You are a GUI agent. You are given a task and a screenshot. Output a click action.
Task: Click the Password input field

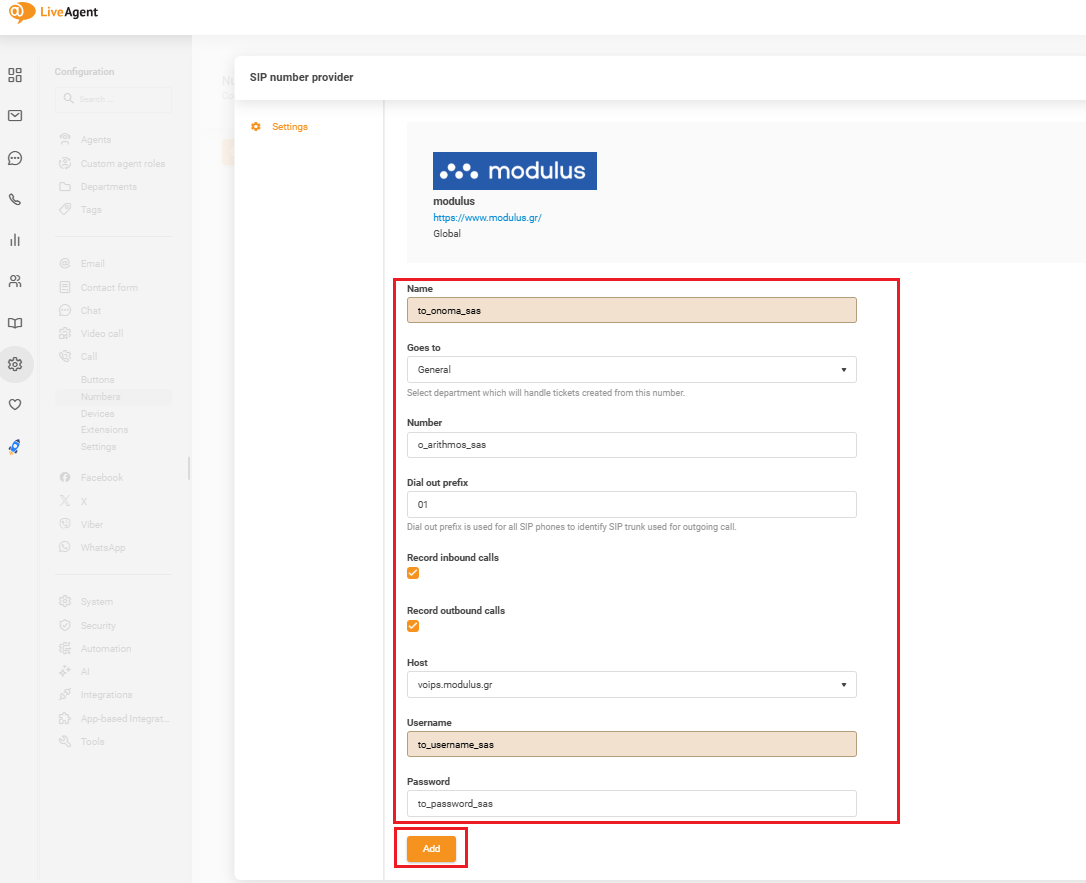631,803
